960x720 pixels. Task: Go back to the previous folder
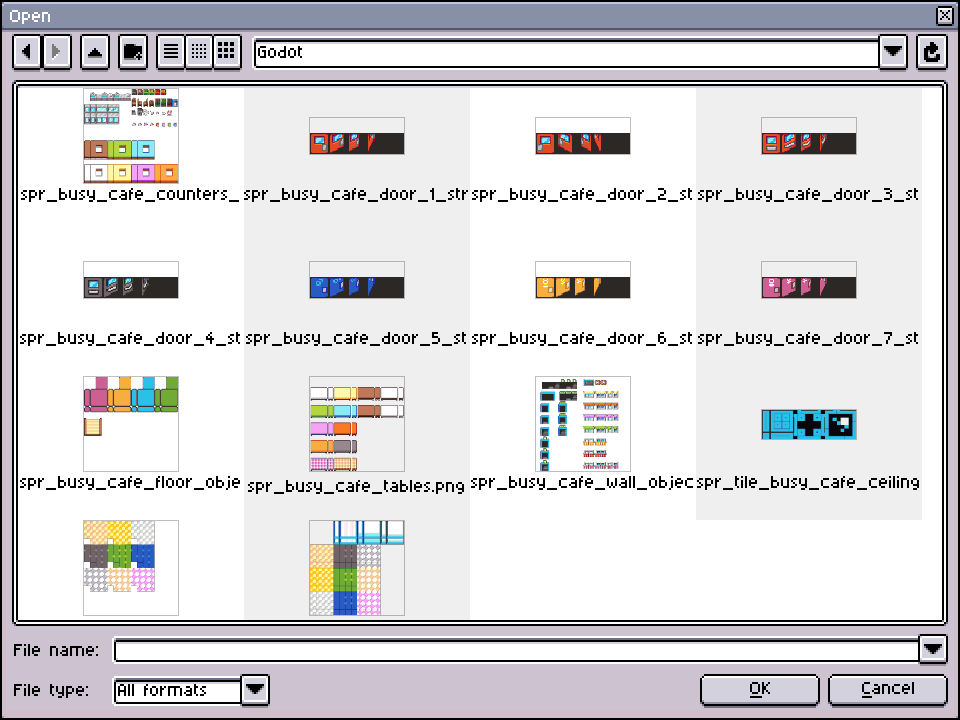click(x=27, y=52)
